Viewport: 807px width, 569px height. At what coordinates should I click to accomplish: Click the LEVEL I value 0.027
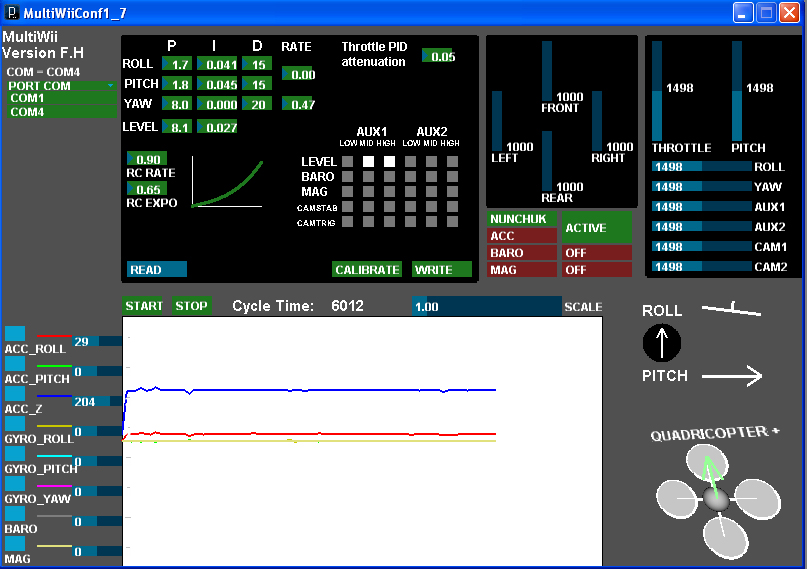tap(217, 127)
